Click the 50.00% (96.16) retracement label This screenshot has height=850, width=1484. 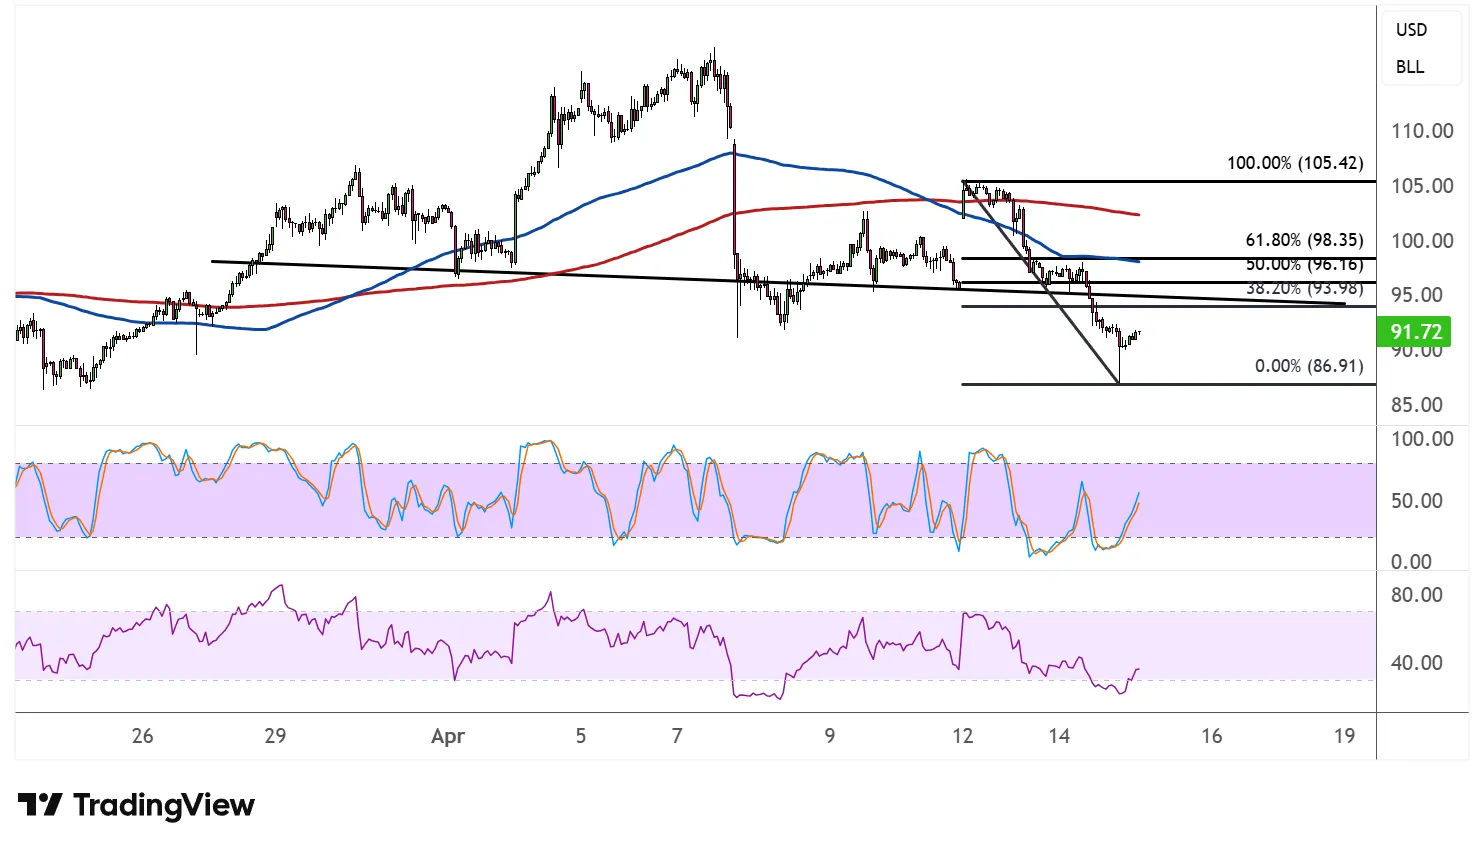(x=1304, y=265)
